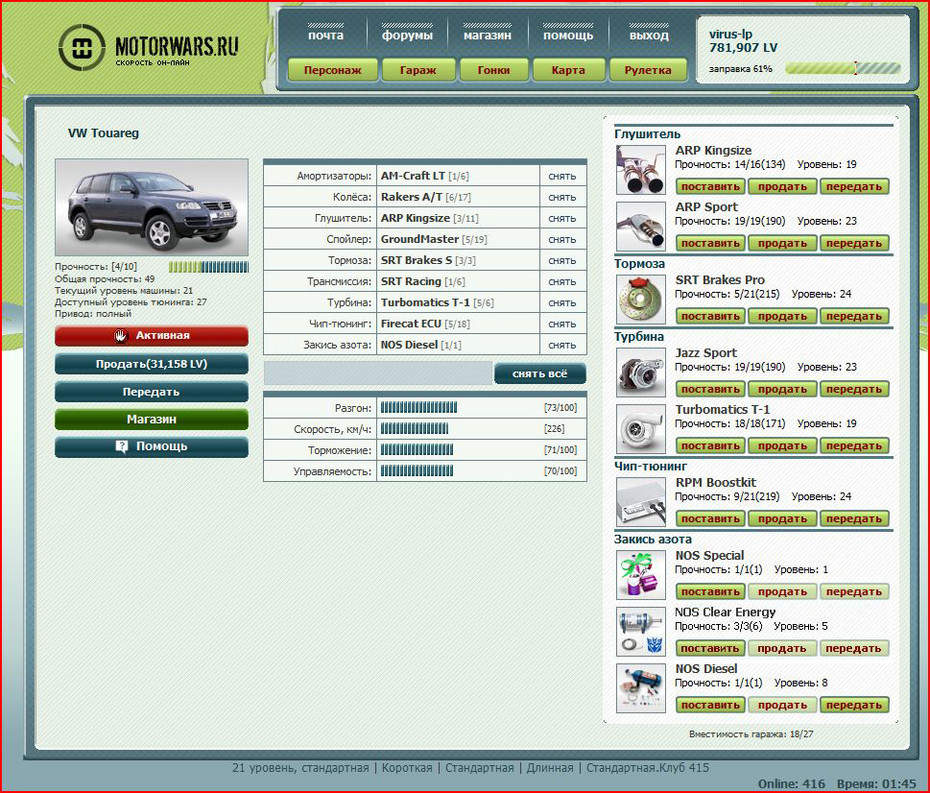930x793 pixels.
Task: Switch to the Рулетка tab
Action: [x=648, y=70]
